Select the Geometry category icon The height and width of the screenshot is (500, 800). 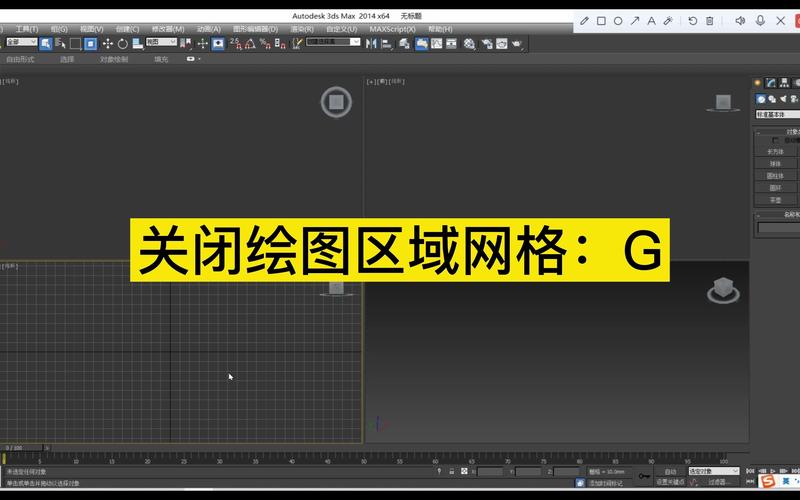(x=761, y=99)
